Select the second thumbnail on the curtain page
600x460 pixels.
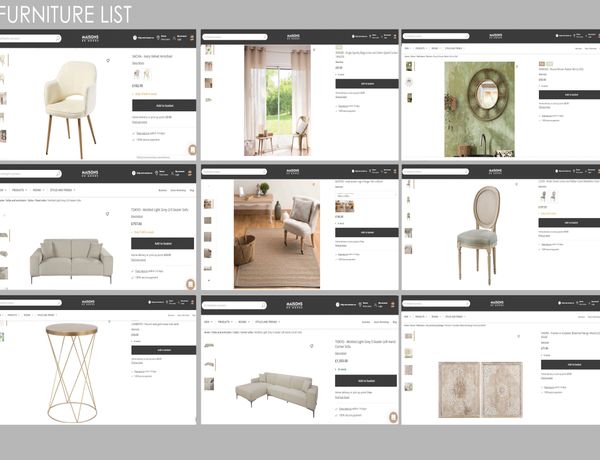[208, 67]
